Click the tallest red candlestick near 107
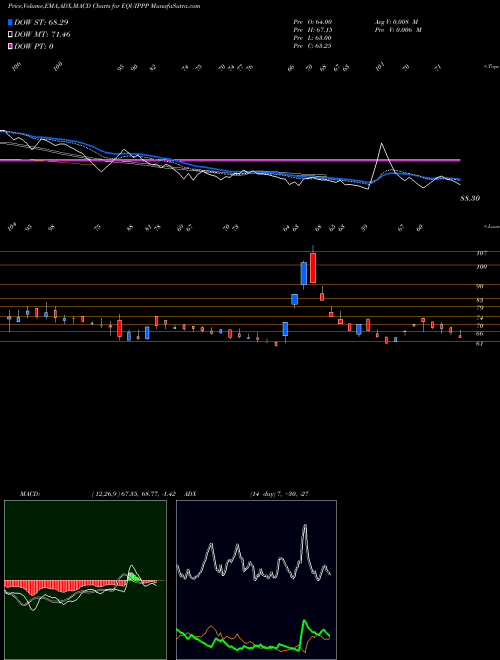 [313, 268]
